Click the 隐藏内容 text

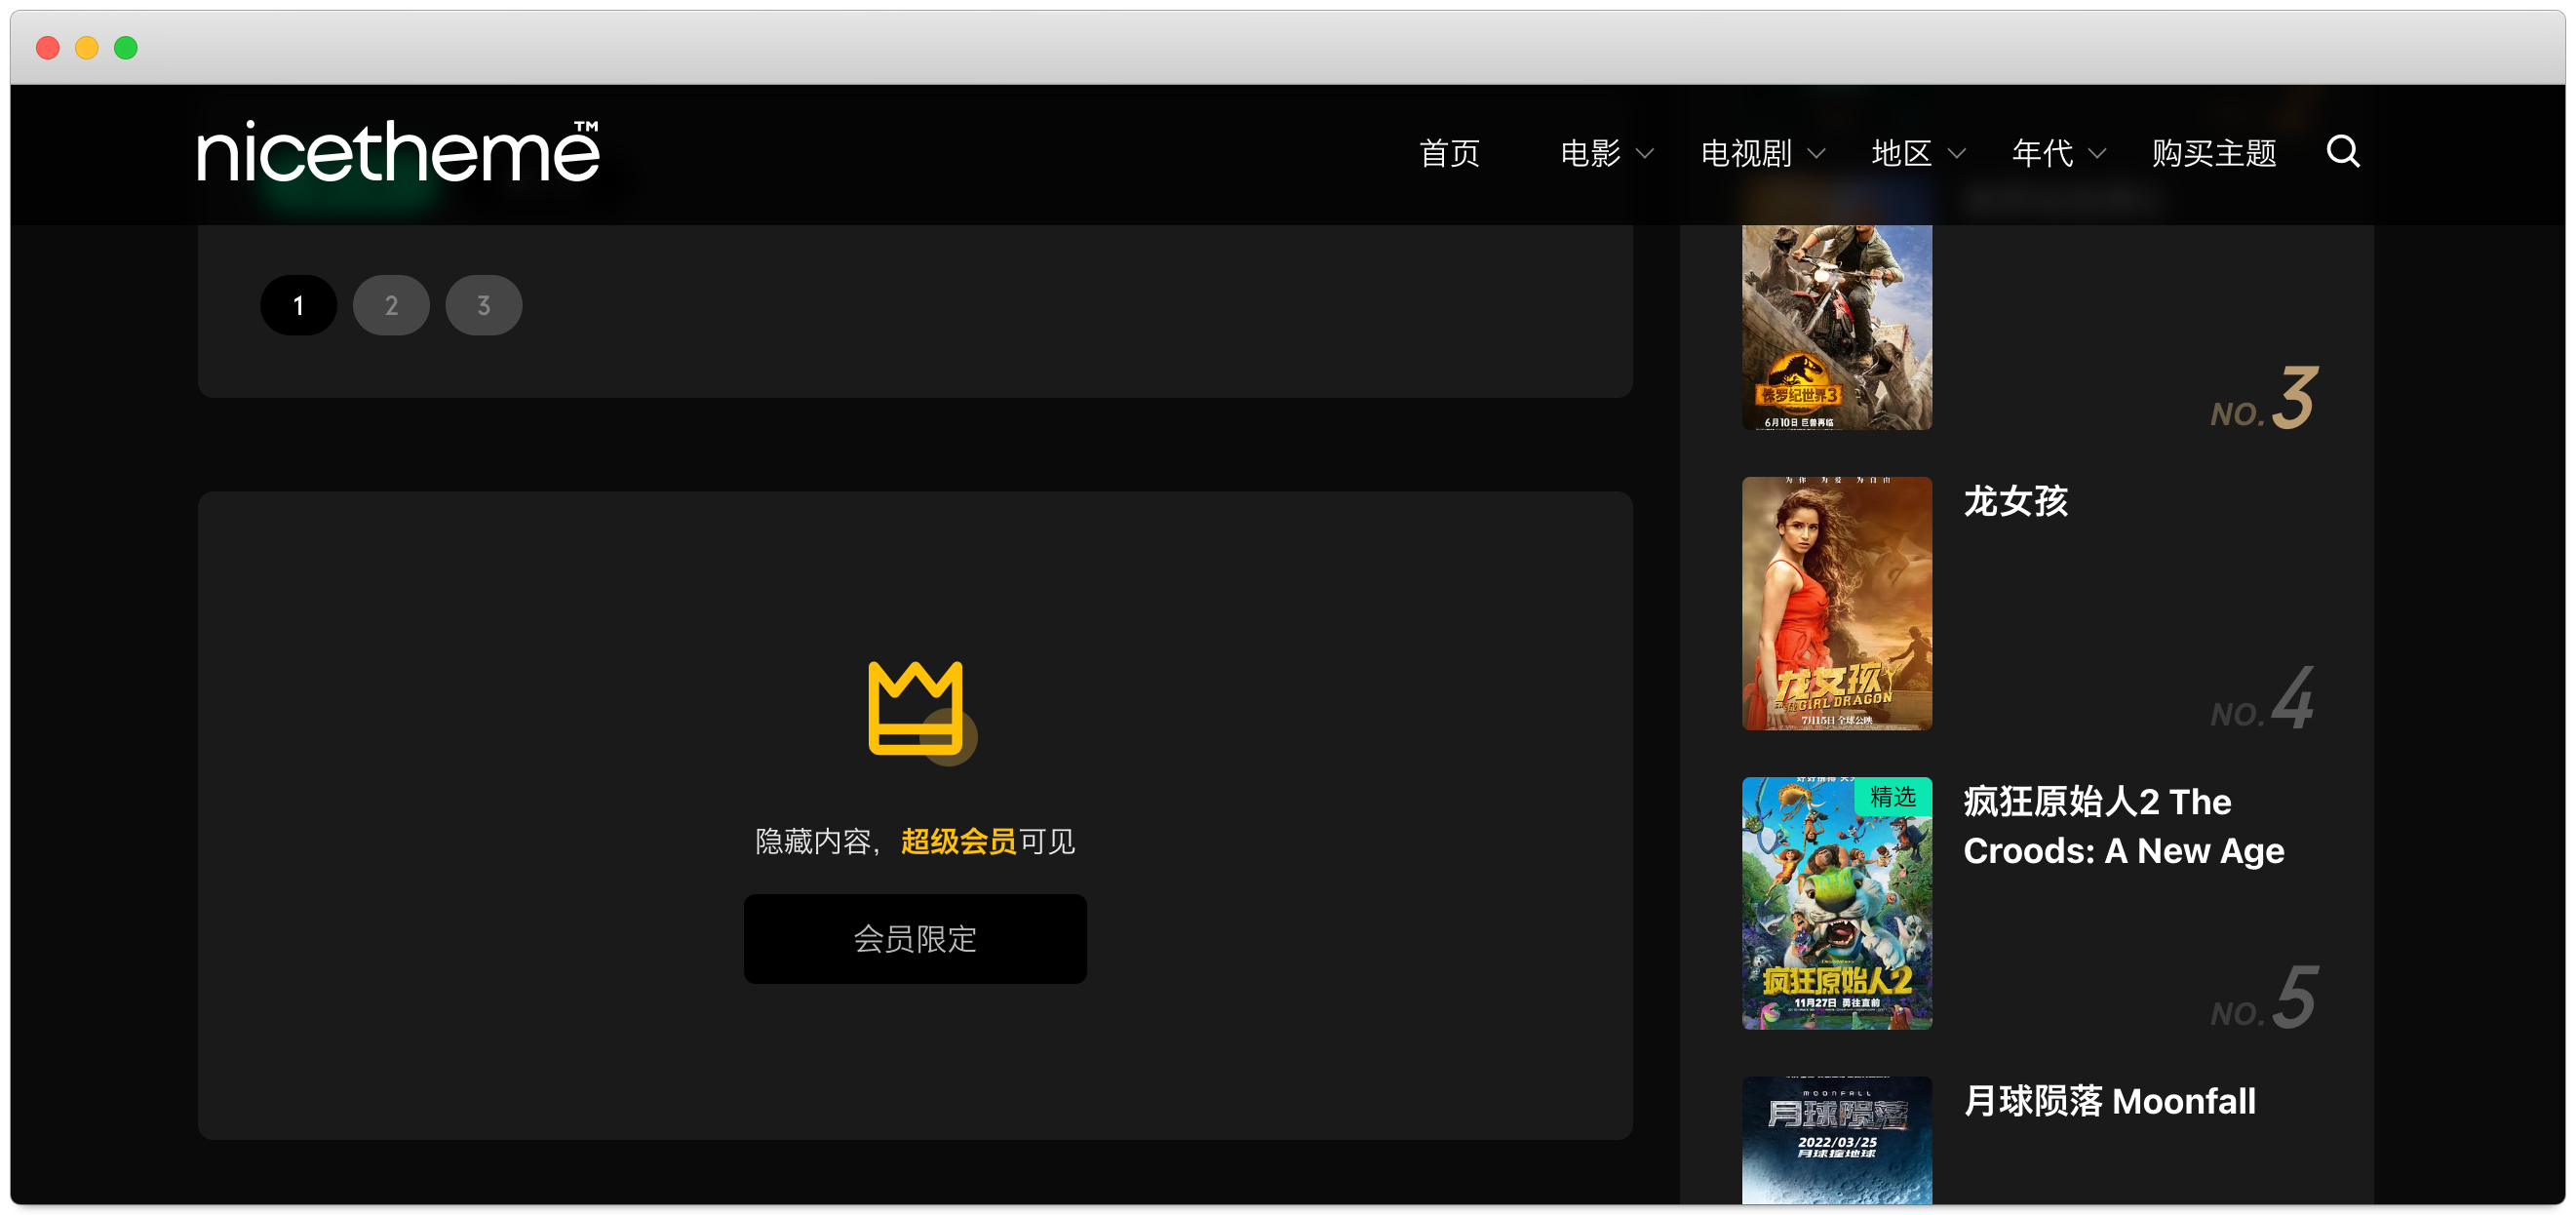(813, 841)
